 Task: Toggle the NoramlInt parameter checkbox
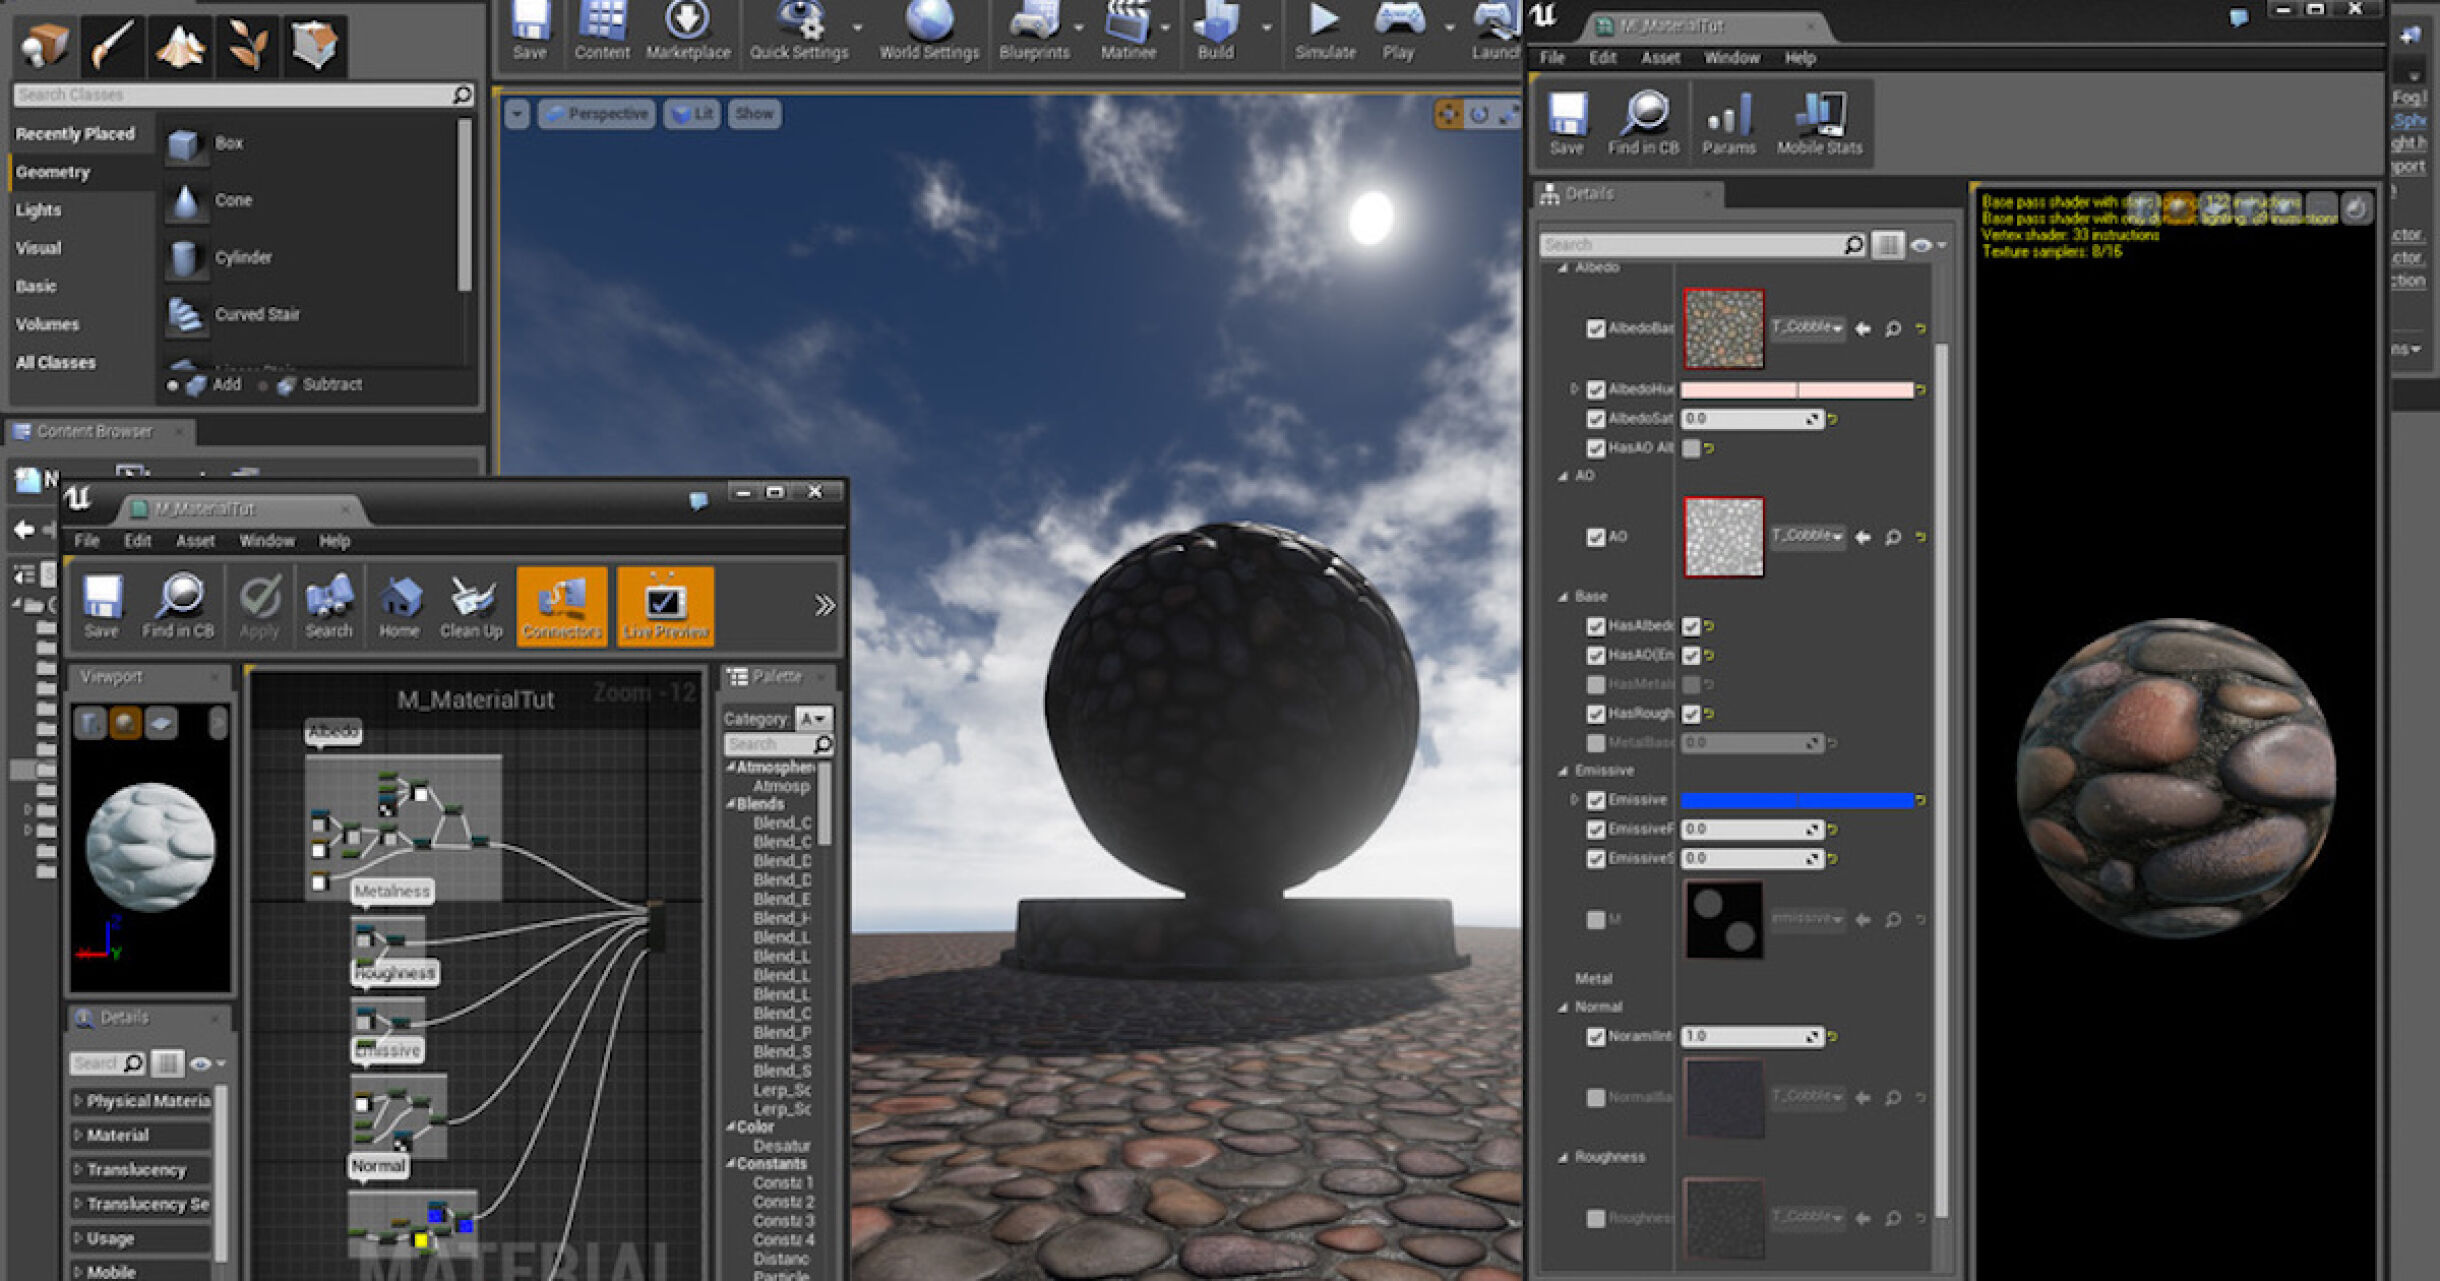point(1596,1037)
